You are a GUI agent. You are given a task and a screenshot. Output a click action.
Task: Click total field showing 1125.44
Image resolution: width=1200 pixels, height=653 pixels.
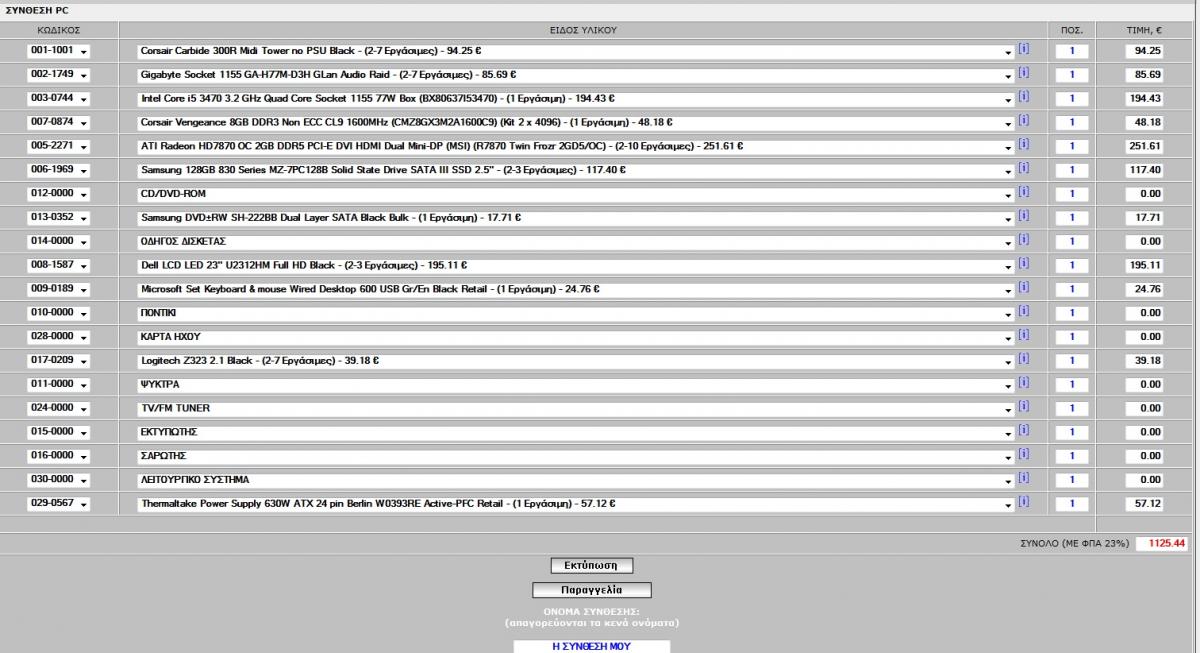(1163, 544)
